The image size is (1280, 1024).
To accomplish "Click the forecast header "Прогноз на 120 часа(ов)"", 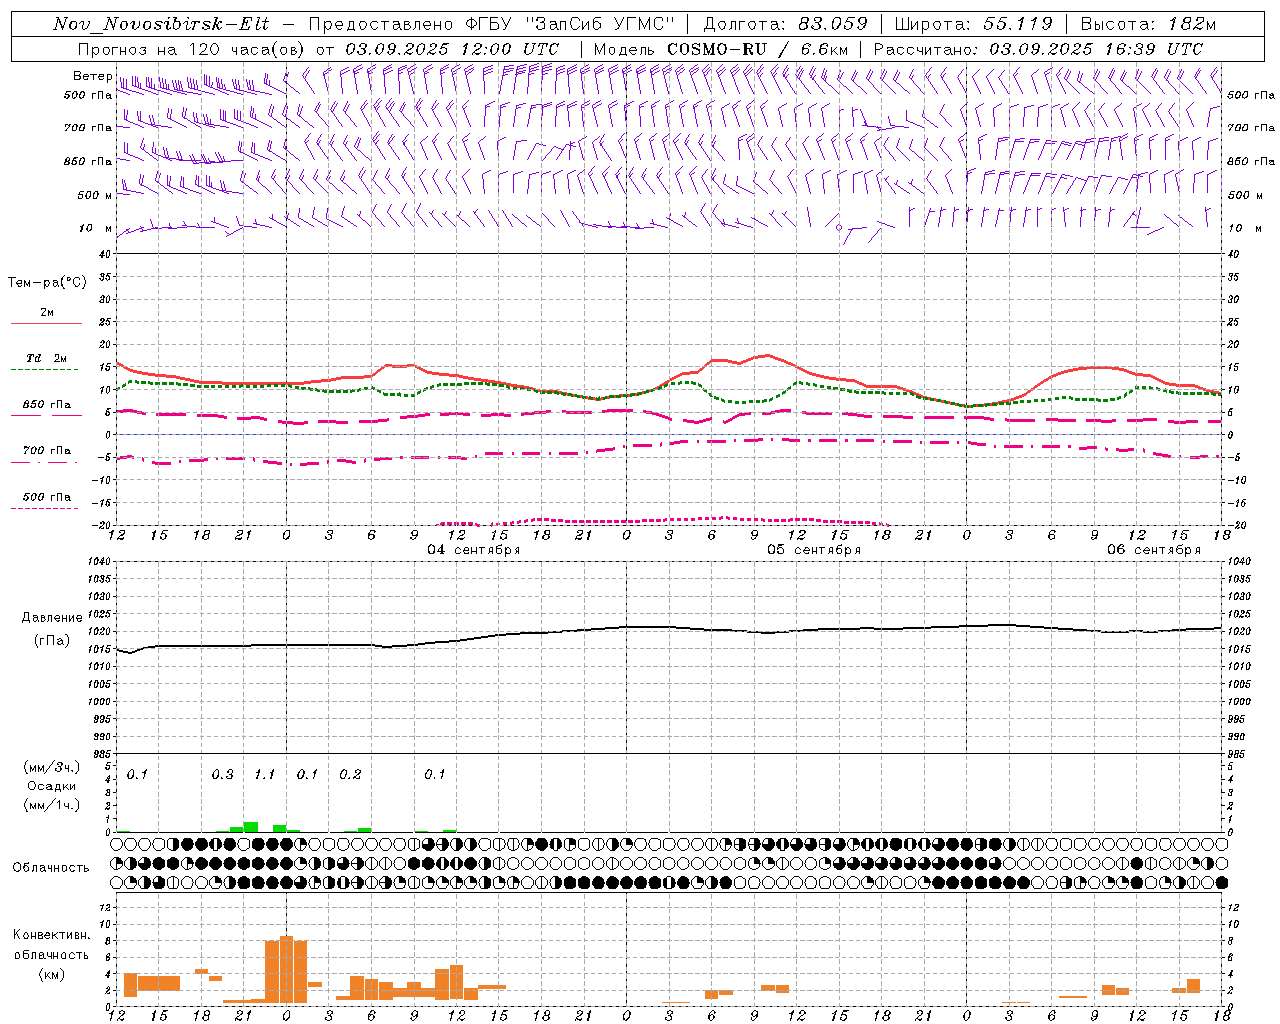I will [x=192, y=49].
